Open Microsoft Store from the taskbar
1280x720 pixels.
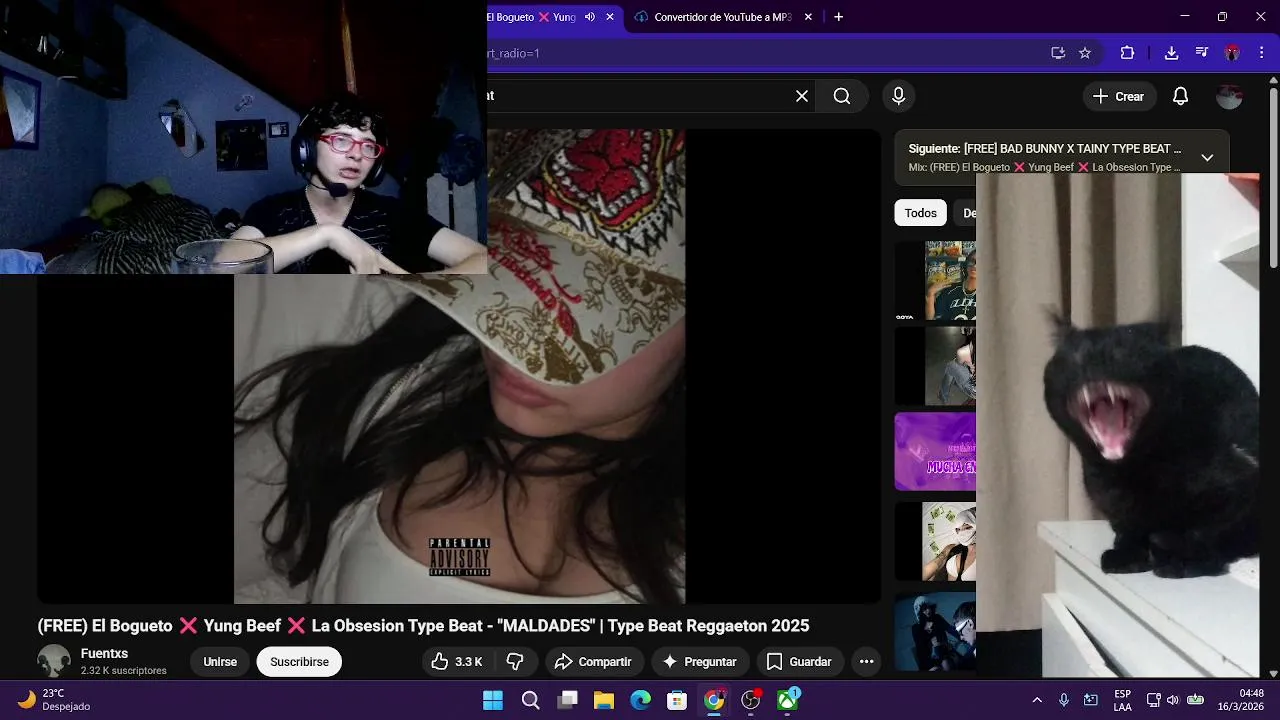click(x=677, y=700)
